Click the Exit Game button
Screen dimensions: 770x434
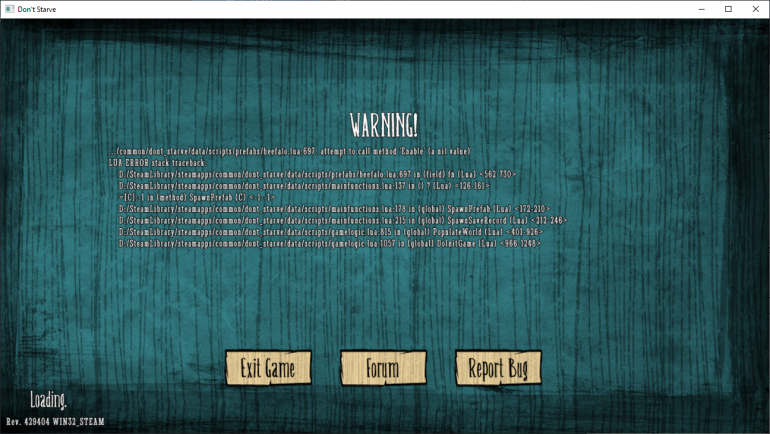268,368
